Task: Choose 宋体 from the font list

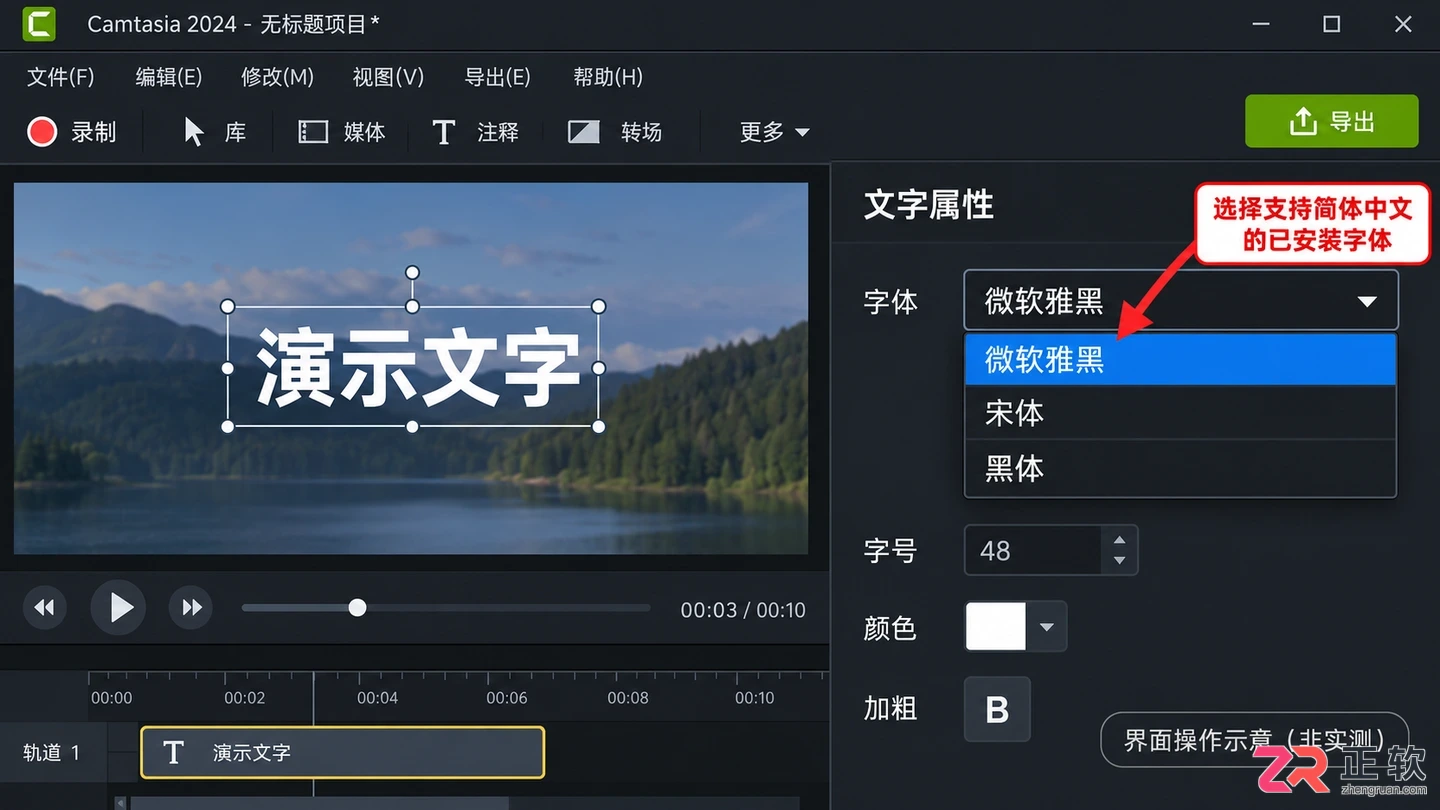Action: [1180, 413]
